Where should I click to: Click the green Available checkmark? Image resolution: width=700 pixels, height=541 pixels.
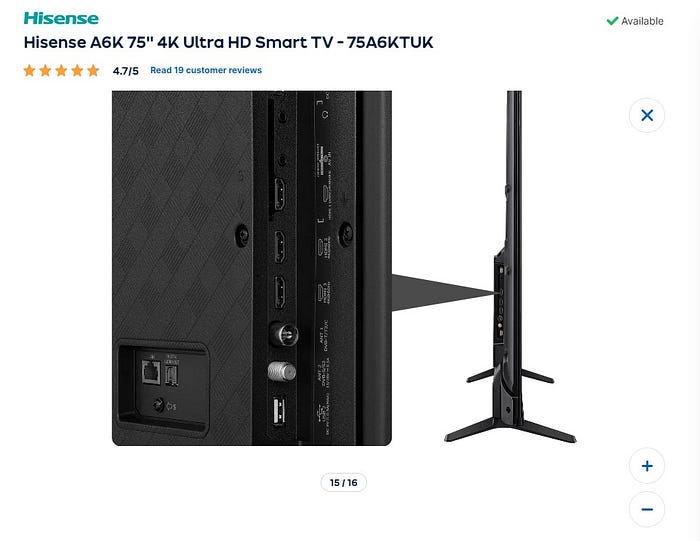coord(612,21)
